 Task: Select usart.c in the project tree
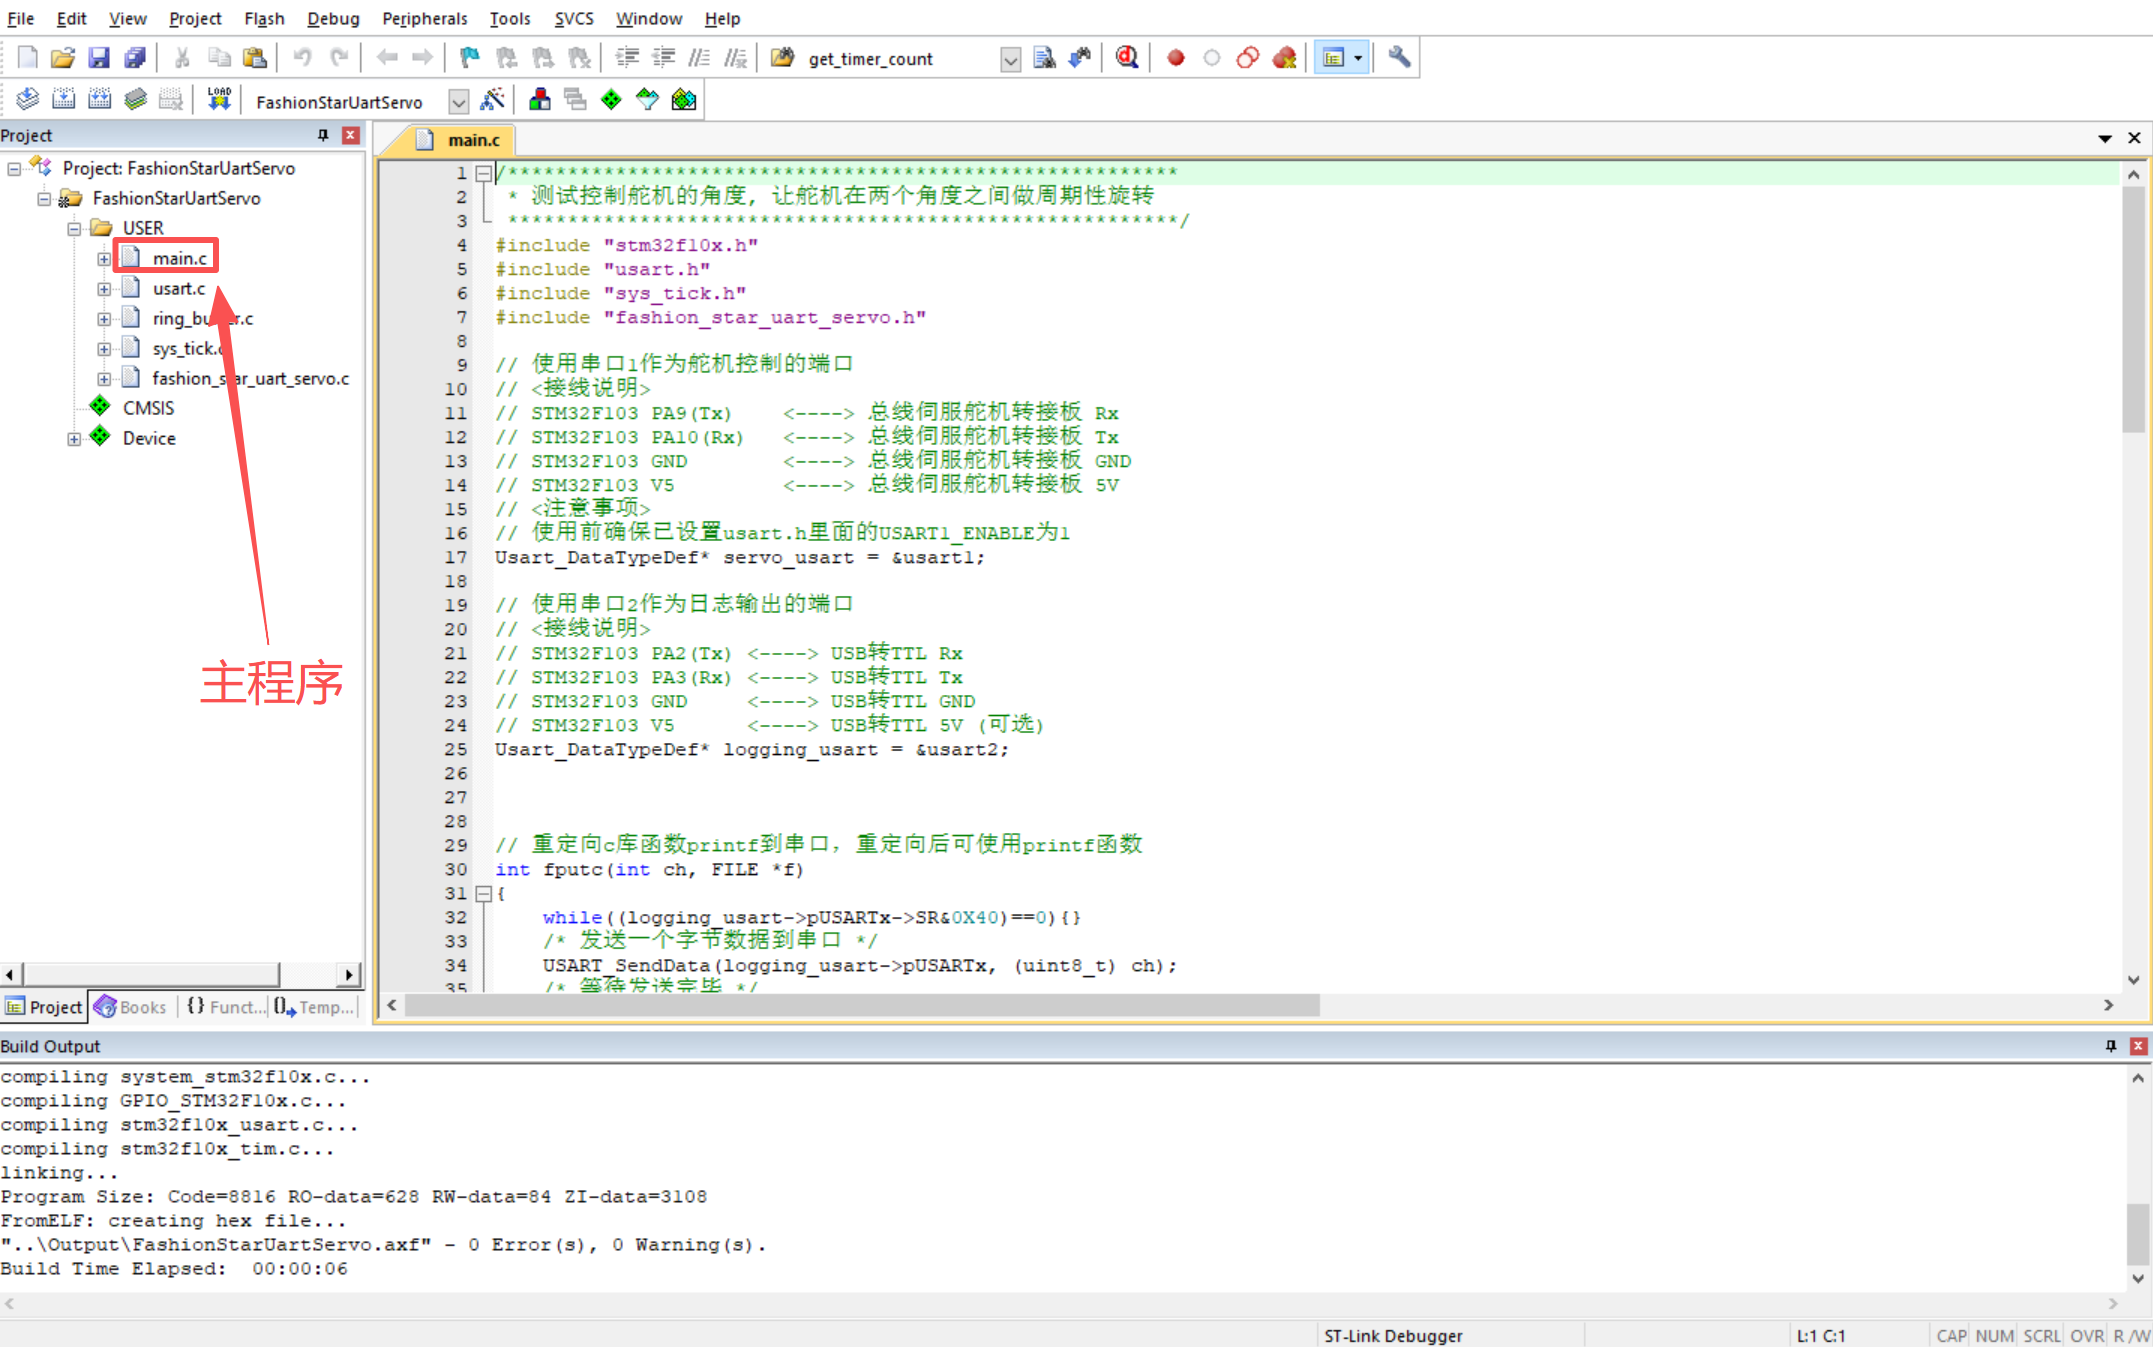tap(178, 289)
